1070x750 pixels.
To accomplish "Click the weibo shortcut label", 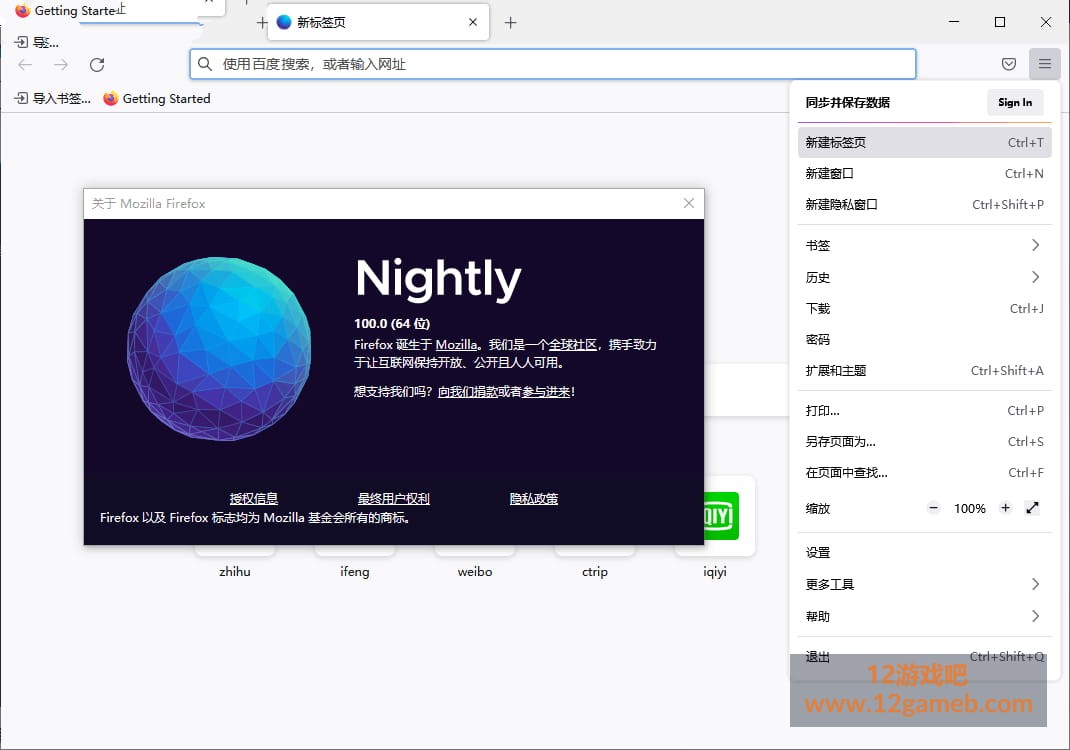I will 475,572.
